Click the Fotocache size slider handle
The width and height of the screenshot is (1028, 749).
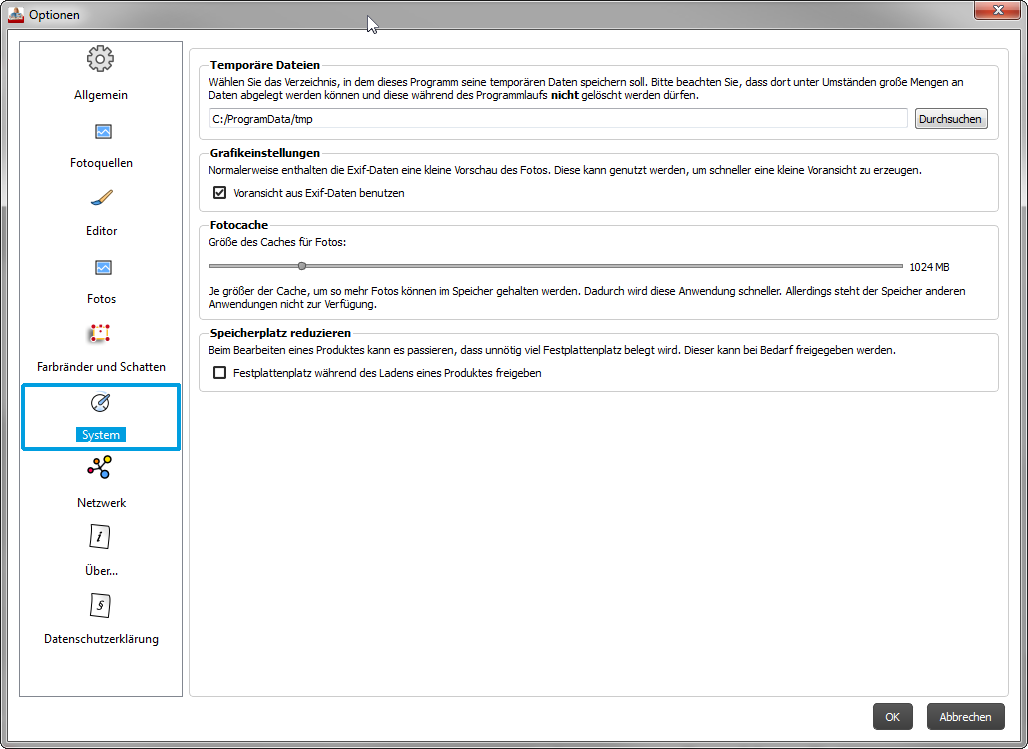pyautogui.click(x=302, y=266)
